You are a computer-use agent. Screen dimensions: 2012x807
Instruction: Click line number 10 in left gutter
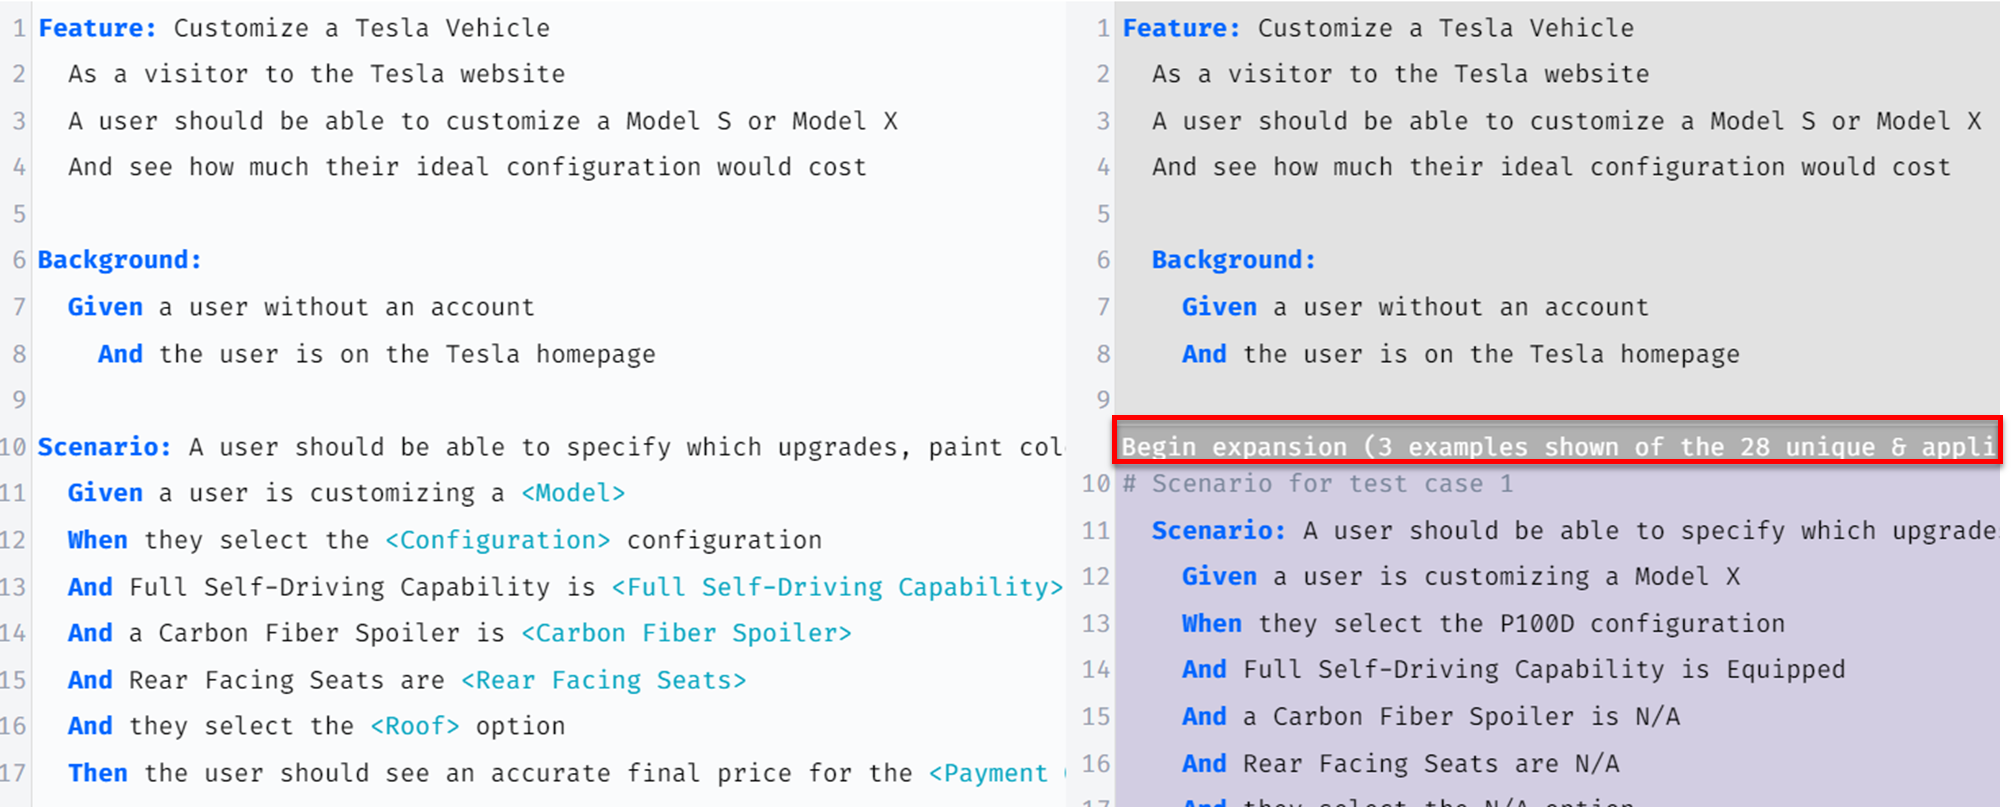coord(13,447)
